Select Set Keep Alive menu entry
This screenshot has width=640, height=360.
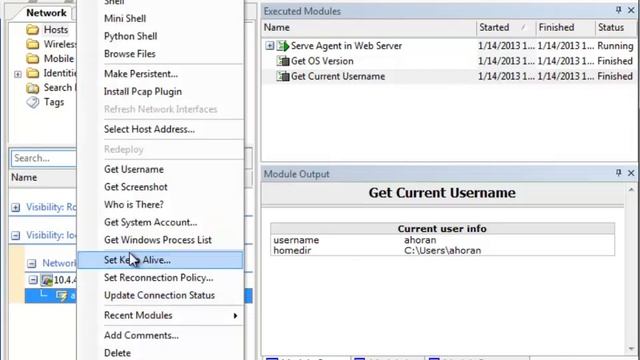160,260
